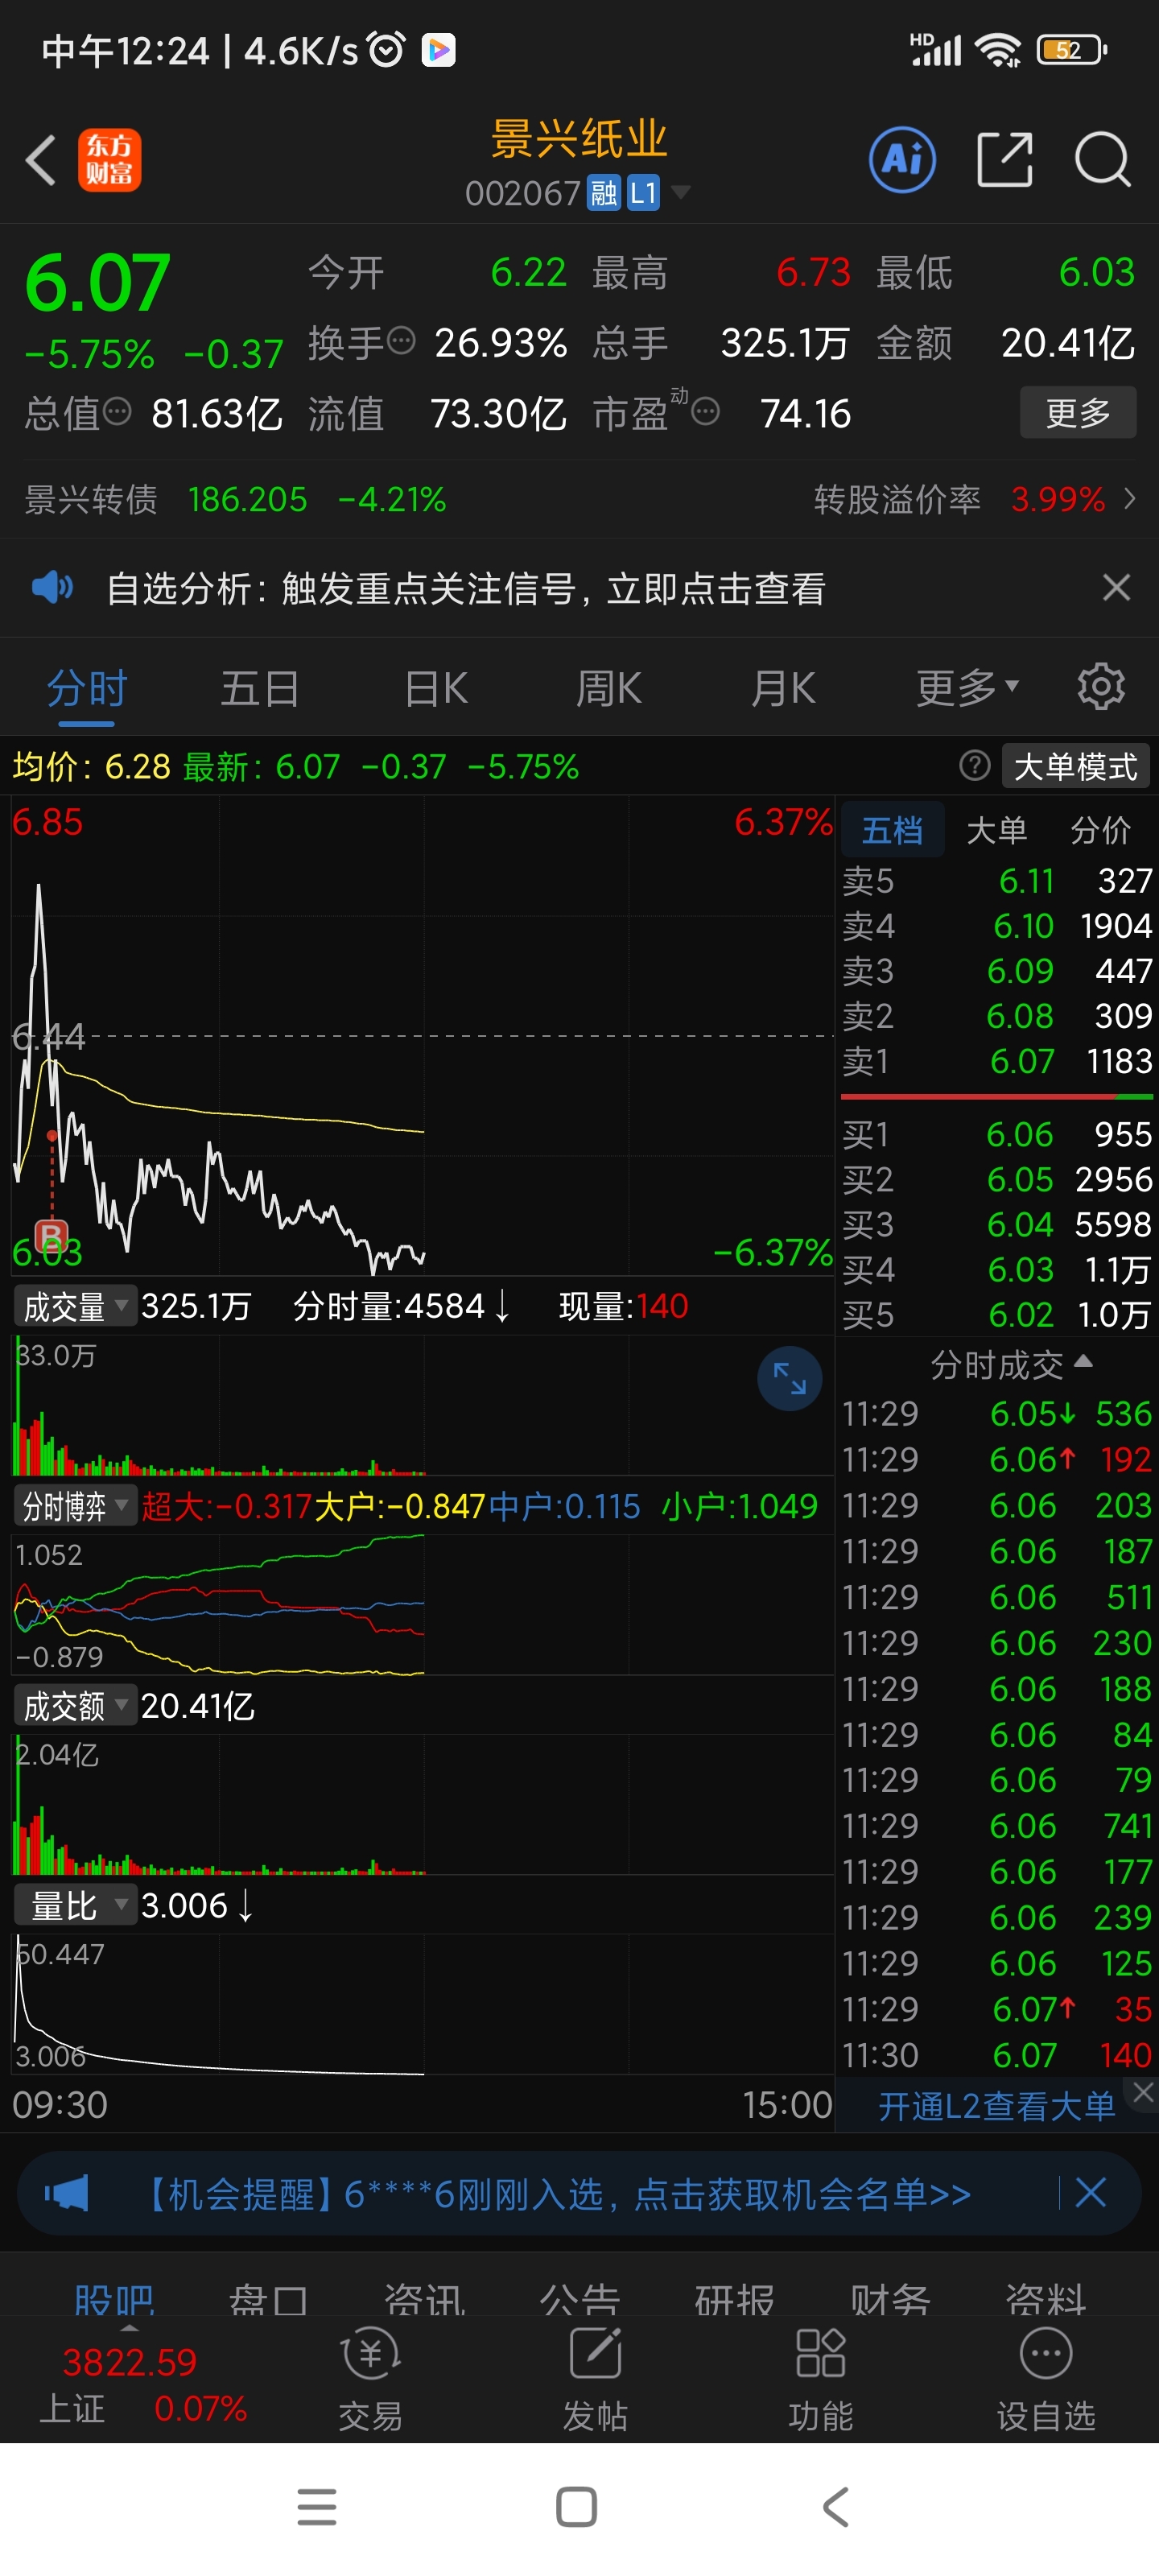The width and height of the screenshot is (1159, 2576).
Task: Open the 更多 chart period dropdown
Action: pyautogui.click(x=968, y=687)
